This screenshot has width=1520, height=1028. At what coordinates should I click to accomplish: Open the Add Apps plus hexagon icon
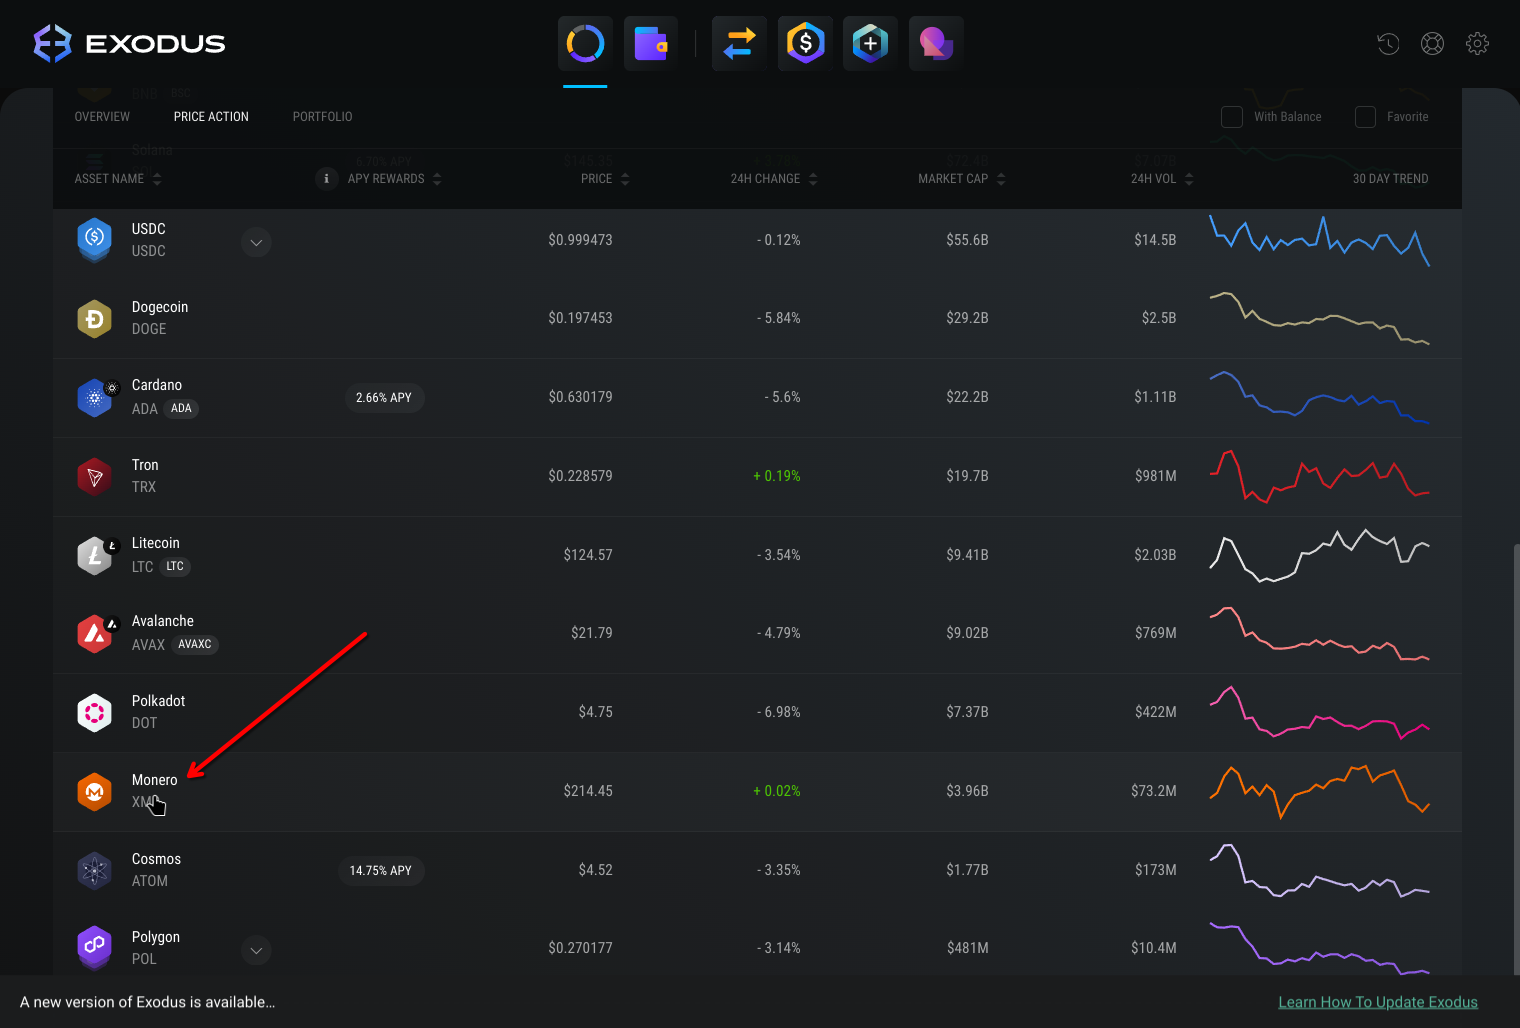tap(870, 44)
